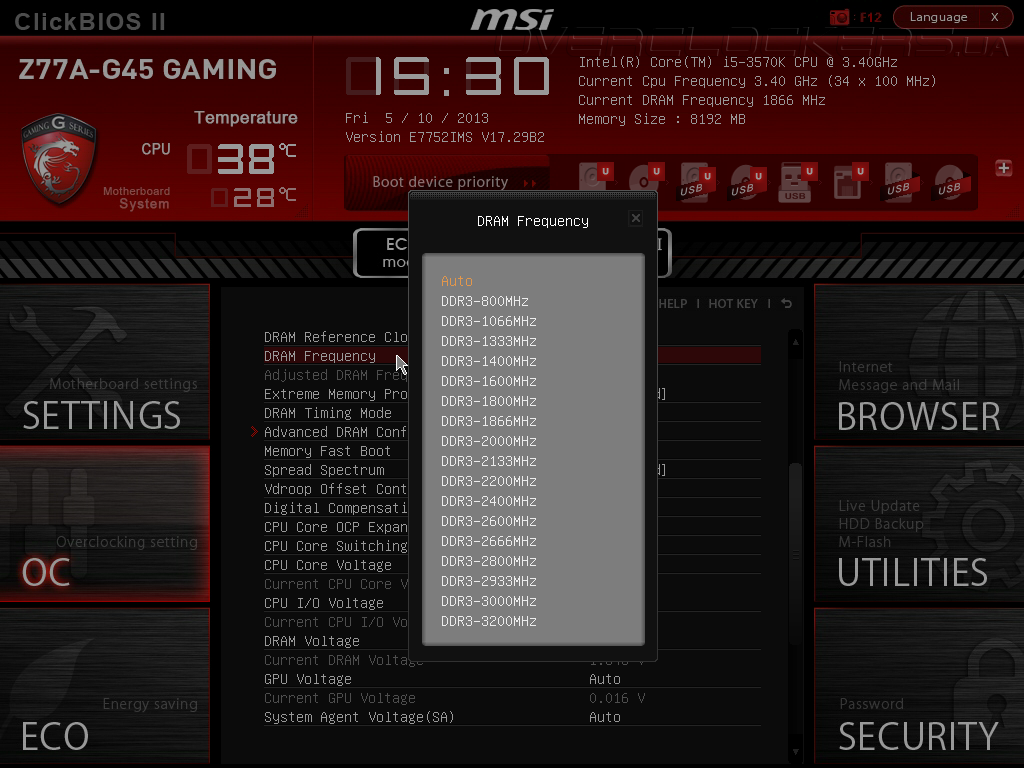Click the UEFI hard disk boot device icon
Viewport: 1024px width, 768px height.
pyautogui.click(x=595, y=180)
